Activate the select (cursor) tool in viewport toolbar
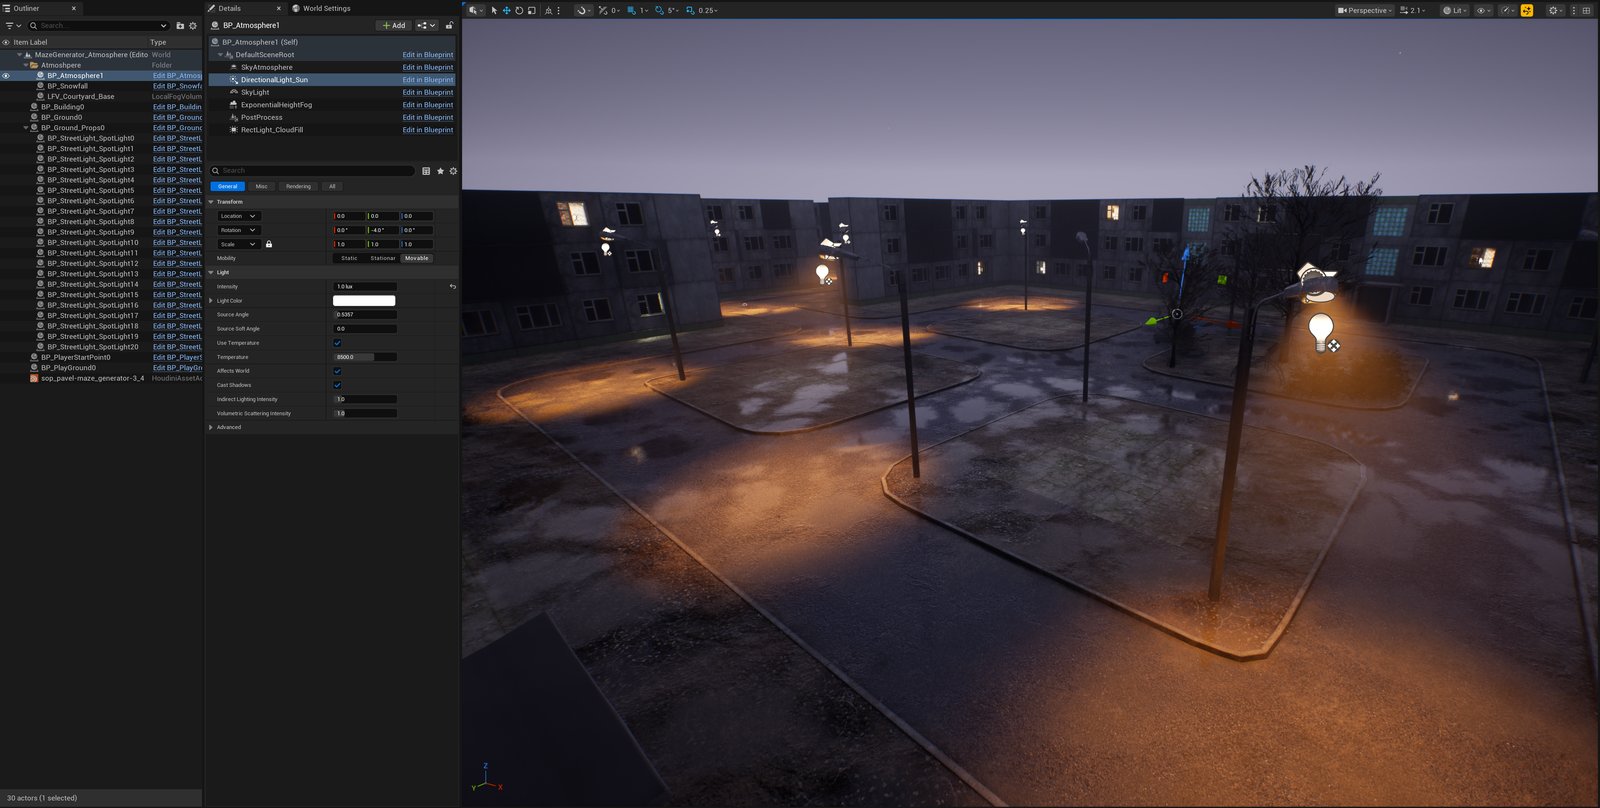This screenshot has height=808, width=1600. [x=494, y=10]
